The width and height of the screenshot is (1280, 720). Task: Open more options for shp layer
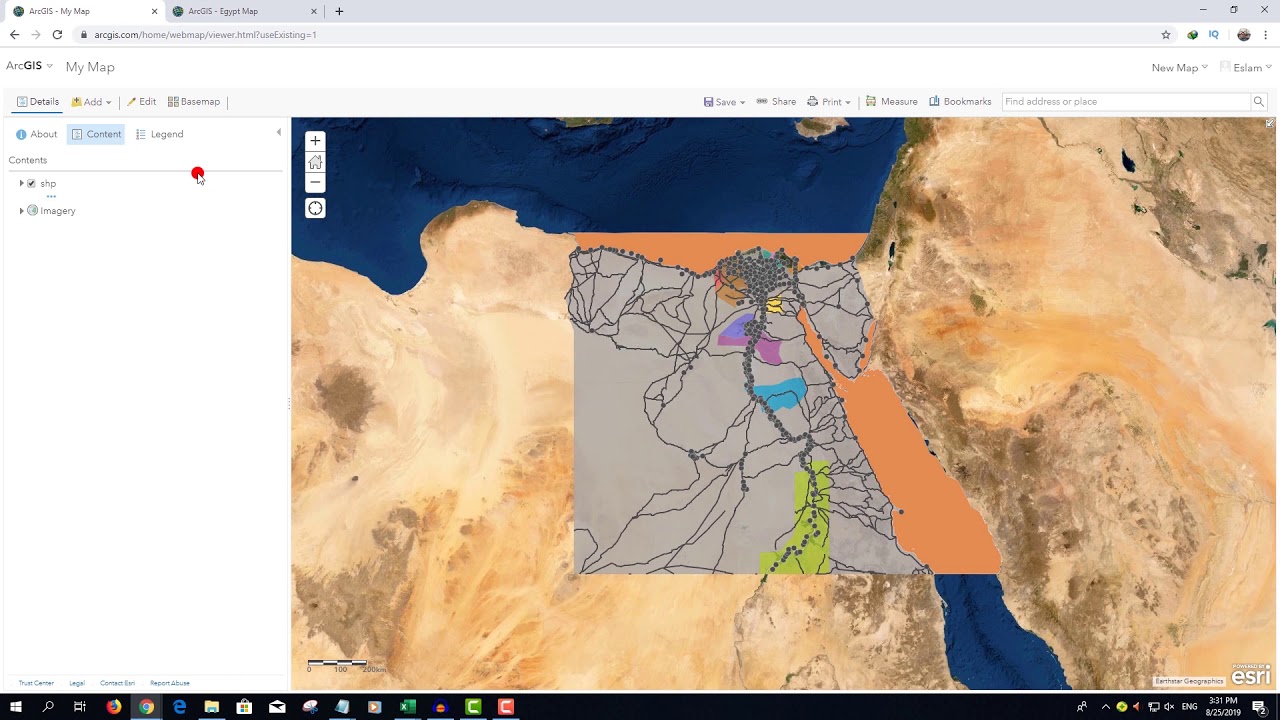click(51, 197)
